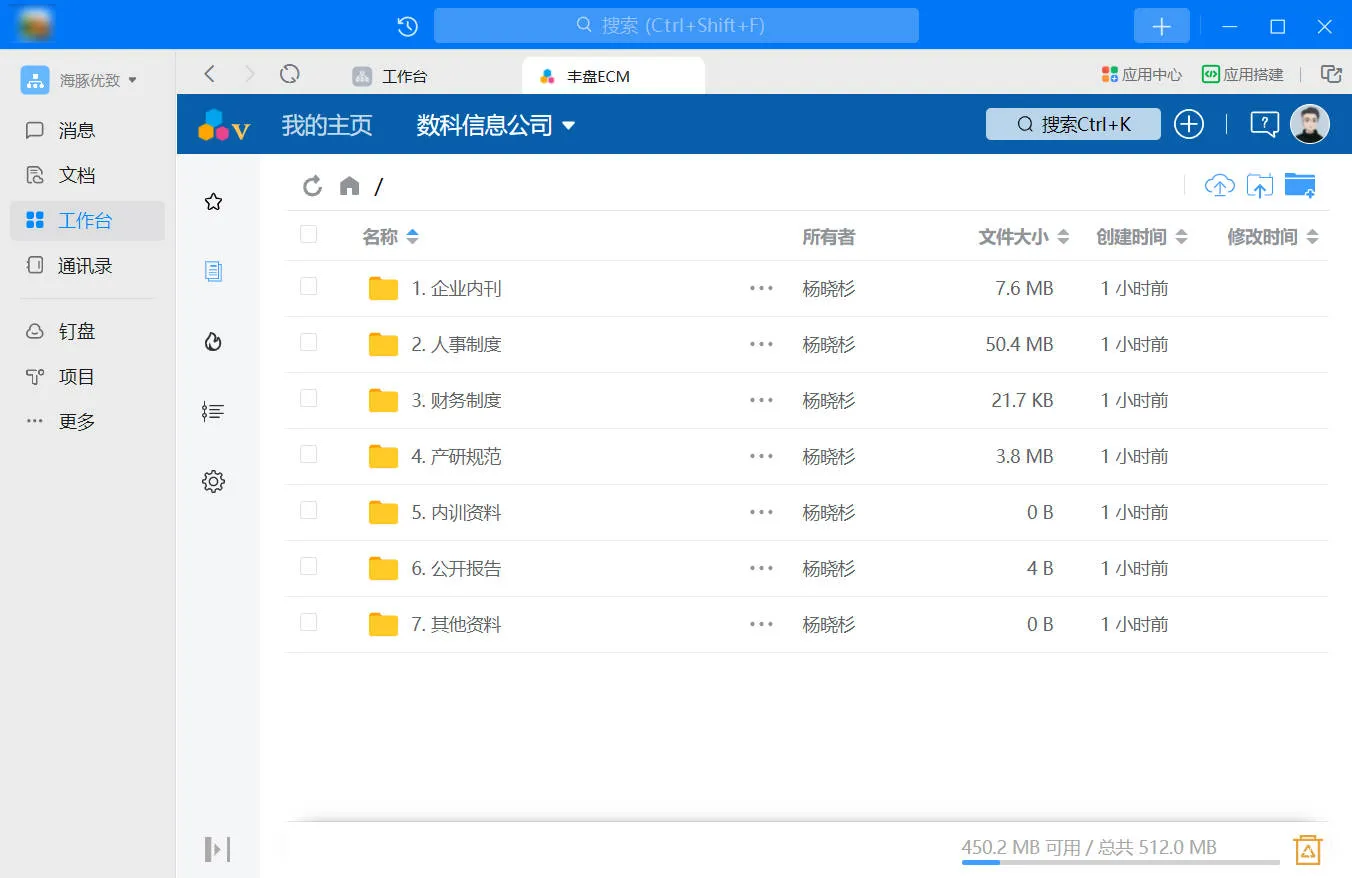Open the user avatar profile
This screenshot has height=878, width=1352.
point(1309,124)
